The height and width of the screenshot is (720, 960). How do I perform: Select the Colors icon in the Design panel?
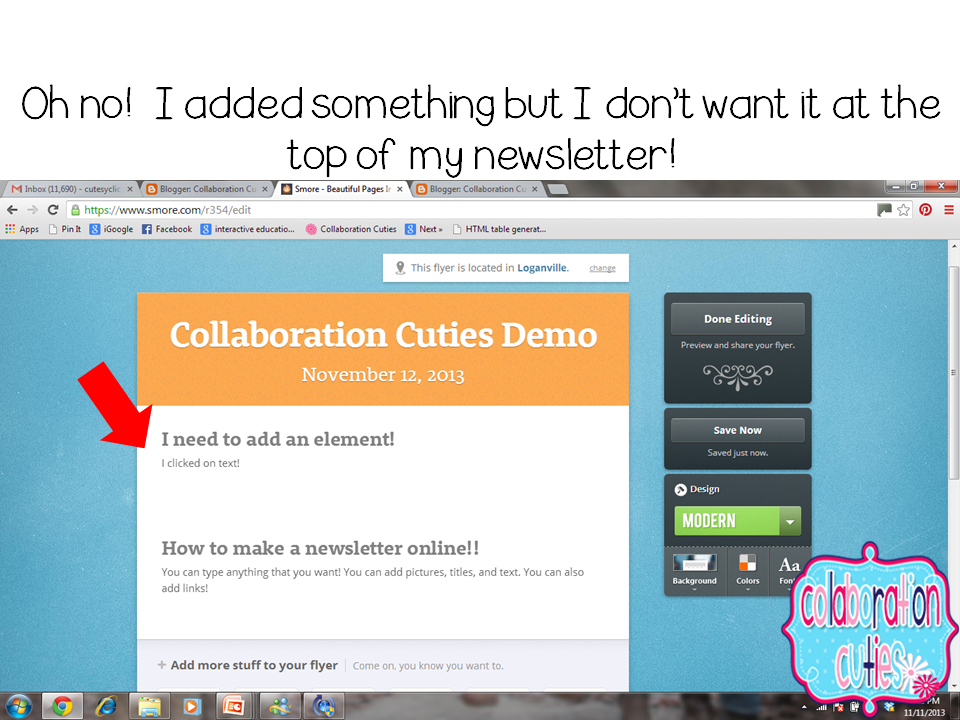coord(747,565)
